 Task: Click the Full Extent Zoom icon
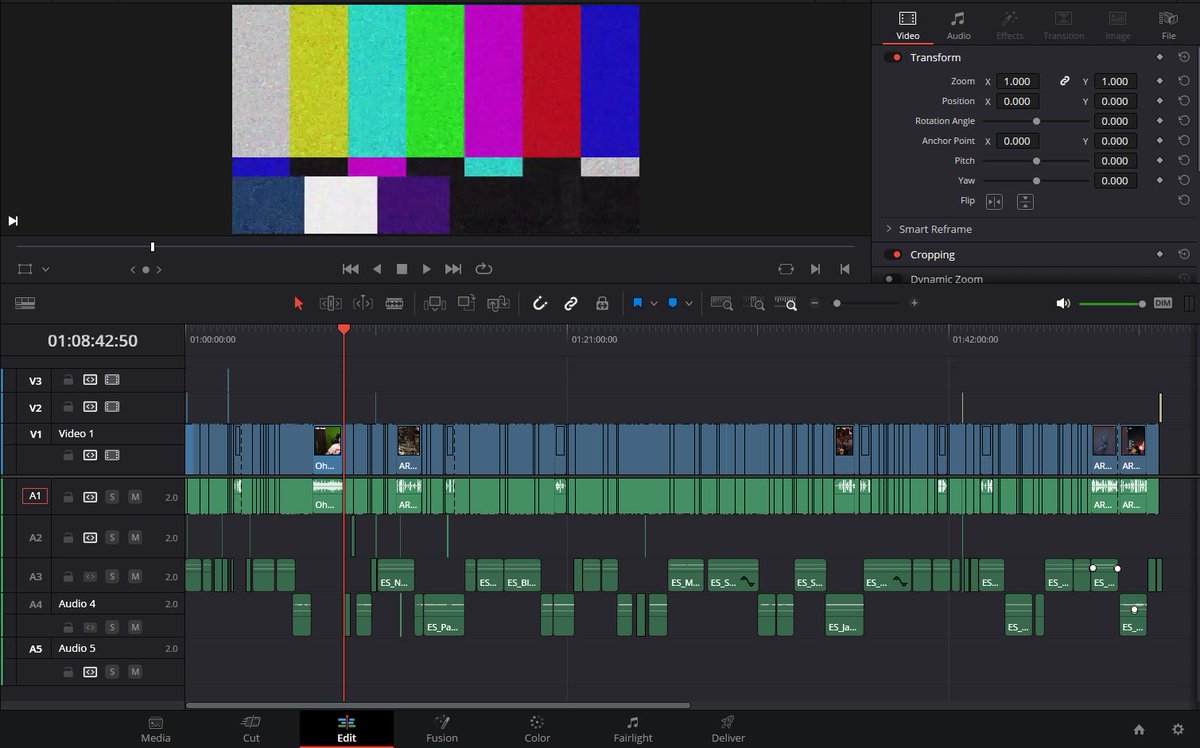(722, 303)
